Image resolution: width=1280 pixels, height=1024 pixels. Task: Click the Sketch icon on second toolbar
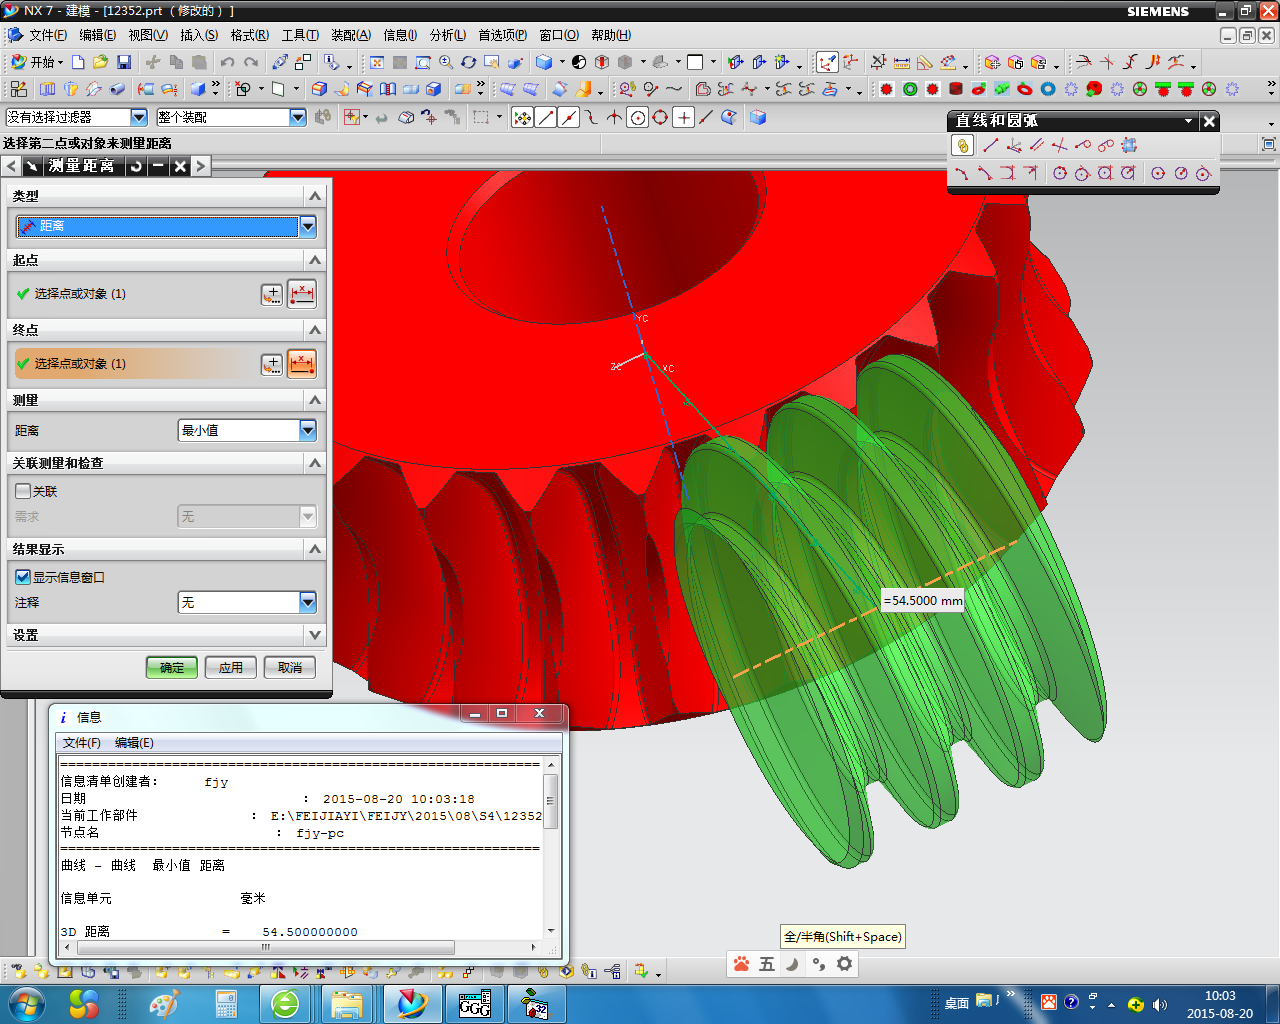19,89
